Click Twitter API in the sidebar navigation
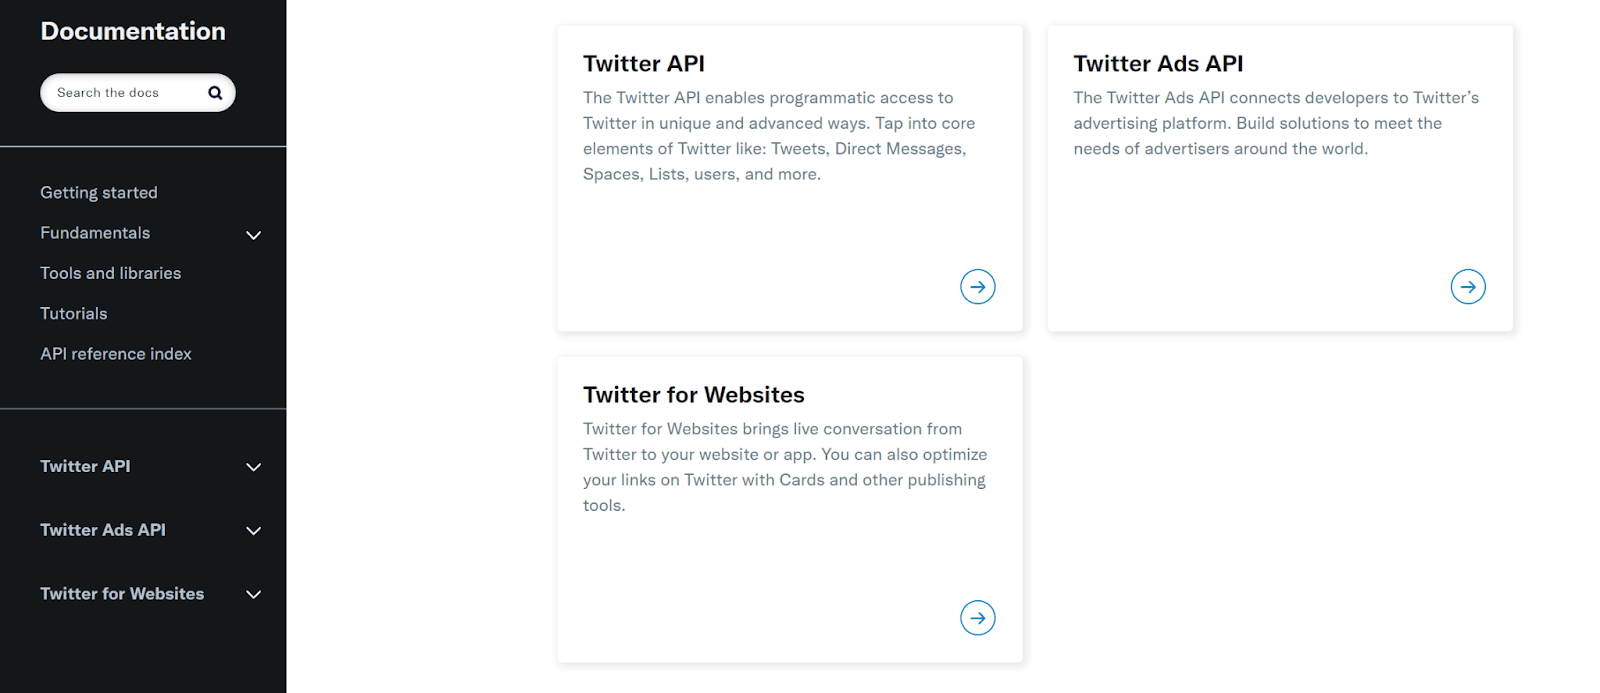This screenshot has width=1600, height=693. point(84,466)
